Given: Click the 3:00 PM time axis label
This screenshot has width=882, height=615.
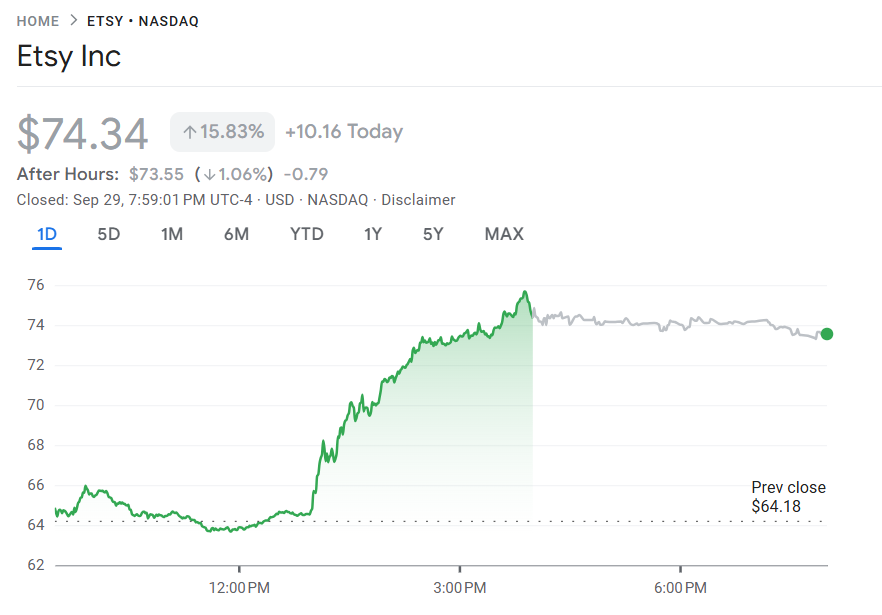Looking at the screenshot, I should coord(460,586).
